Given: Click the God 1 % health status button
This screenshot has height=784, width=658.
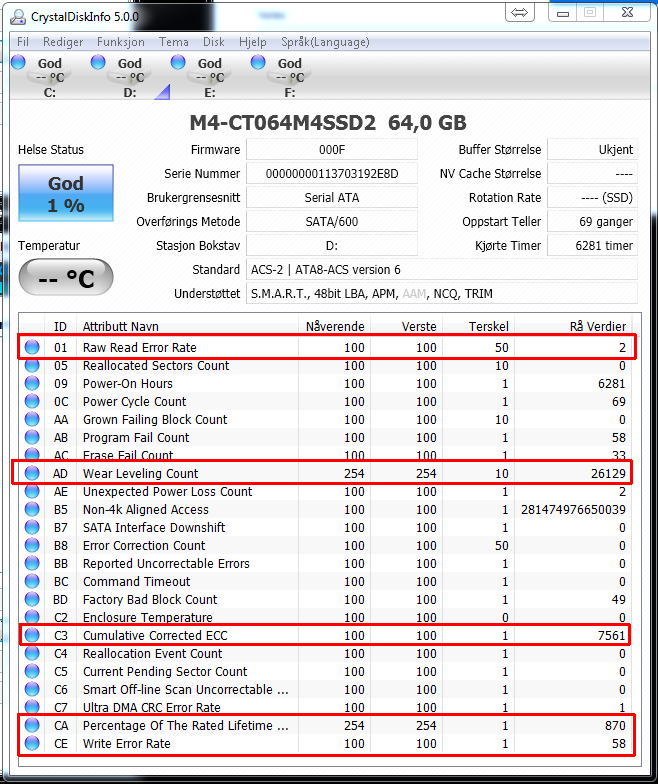Looking at the screenshot, I should [66, 193].
